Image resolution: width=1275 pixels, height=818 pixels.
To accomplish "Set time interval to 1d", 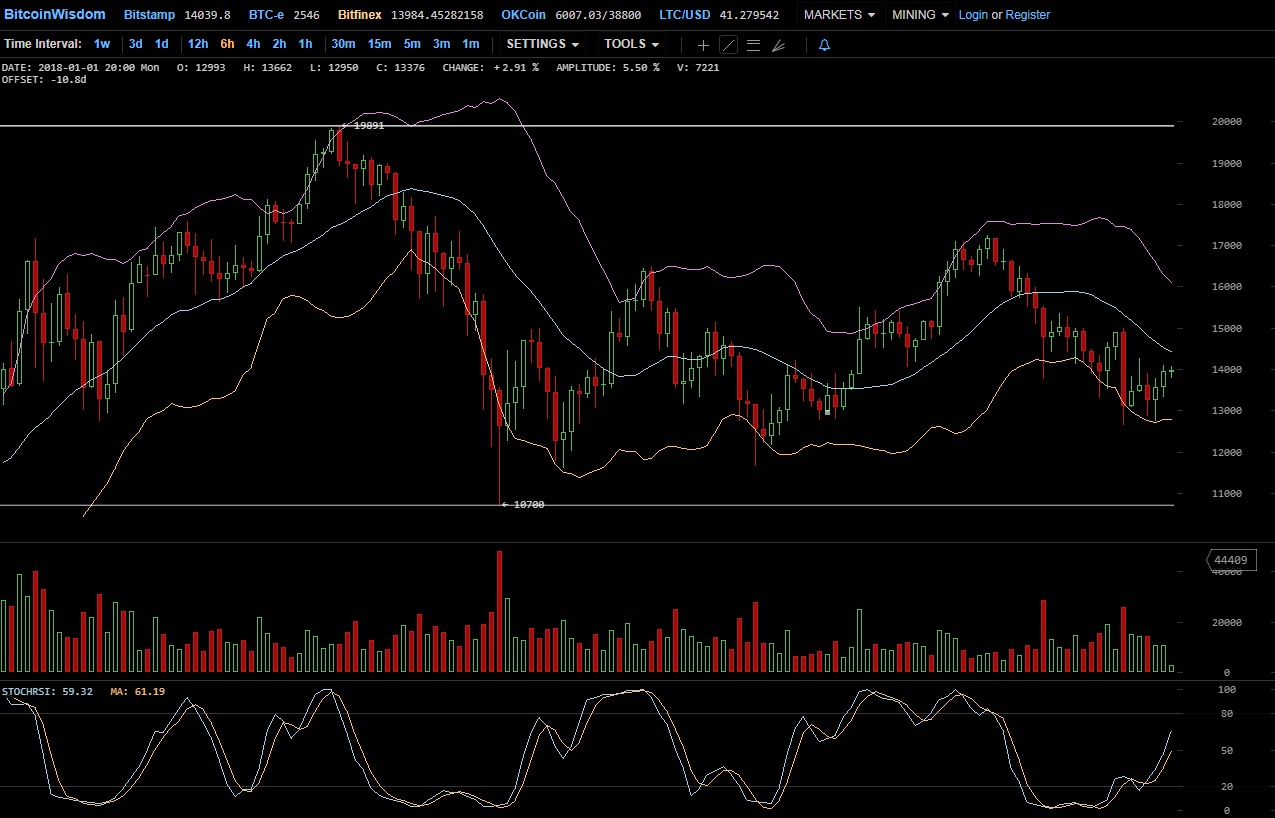I will 161,44.
